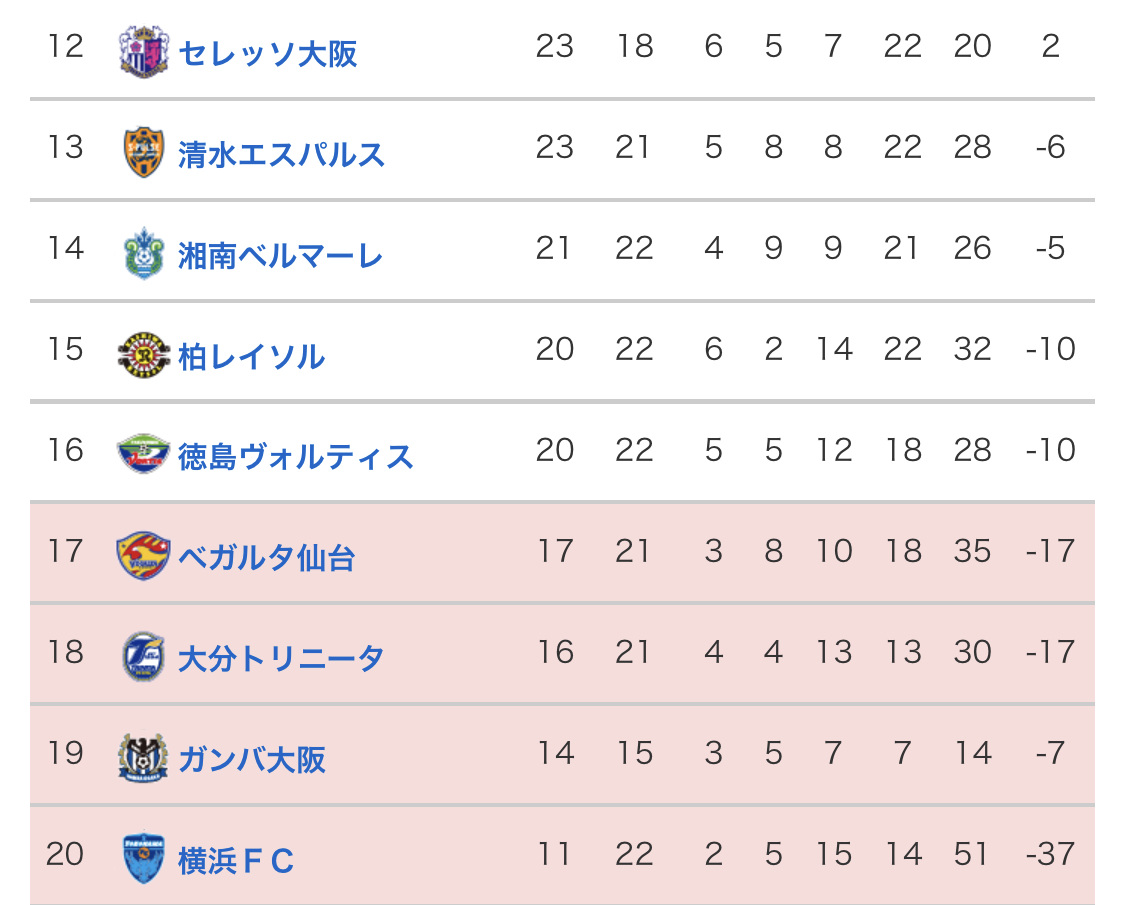The image size is (1125, 905).
Task: Click the -37 goal difference for 横浜FC
Action: pos(1050,854)
